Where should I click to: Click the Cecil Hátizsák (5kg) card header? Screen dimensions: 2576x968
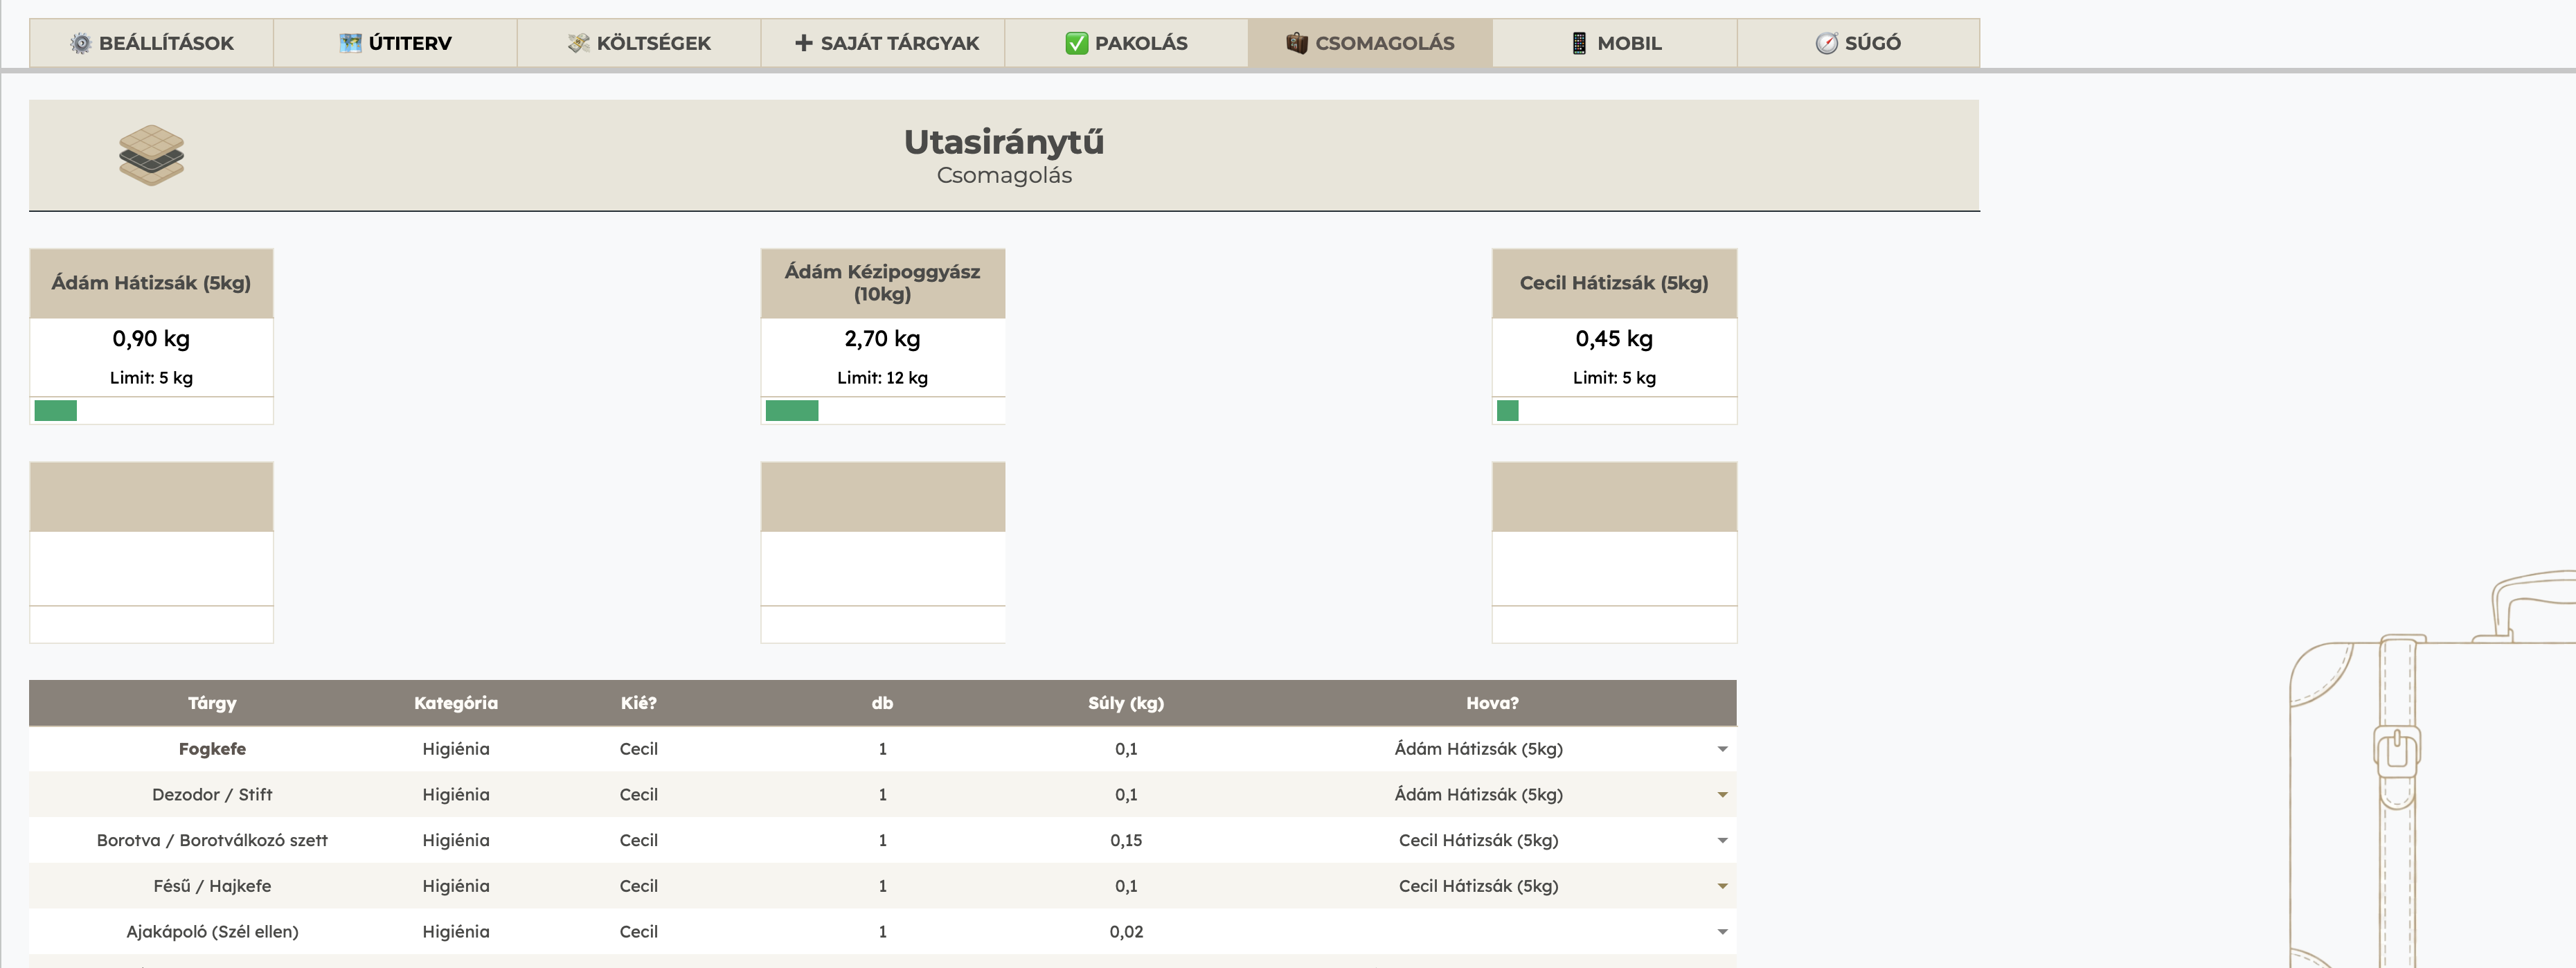pos(1613,283)
